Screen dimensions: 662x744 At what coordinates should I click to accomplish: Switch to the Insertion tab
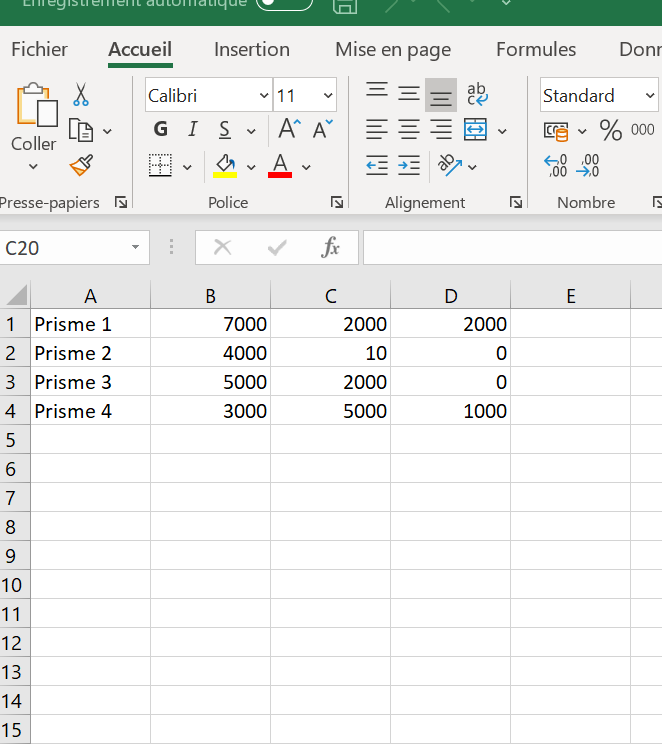point(252,50)
